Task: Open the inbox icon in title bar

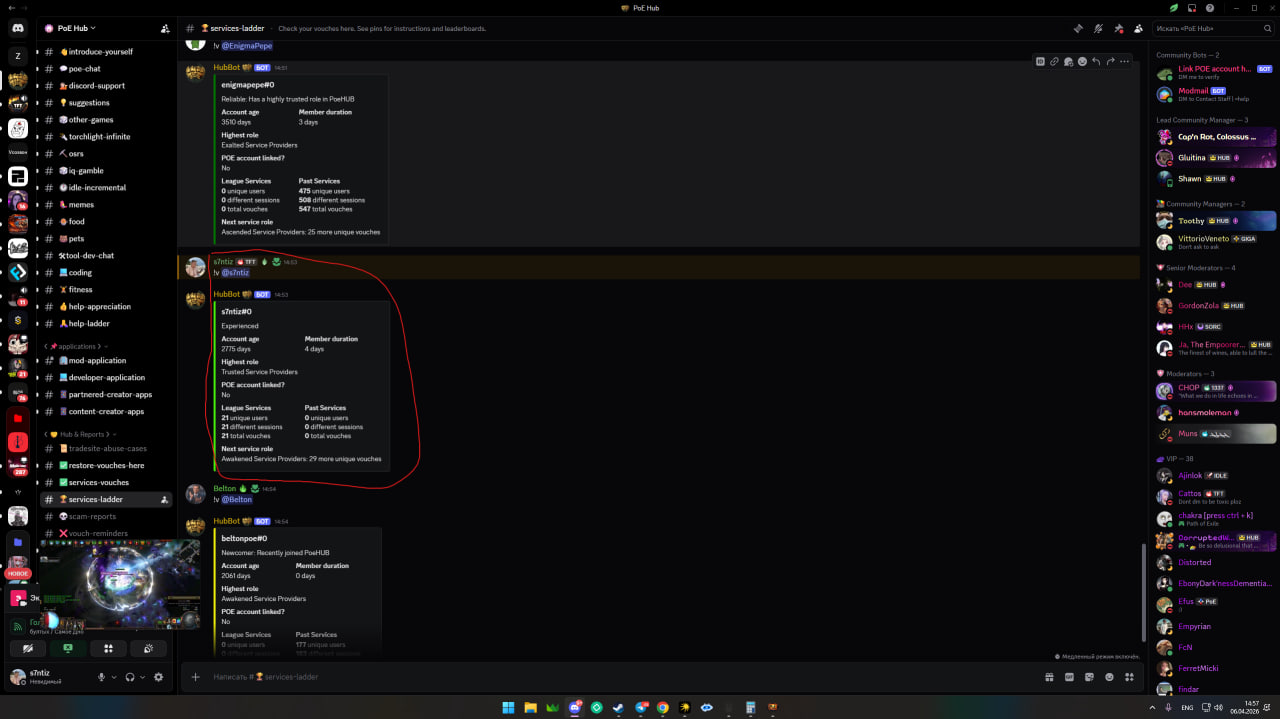Action: (1192, 8)
